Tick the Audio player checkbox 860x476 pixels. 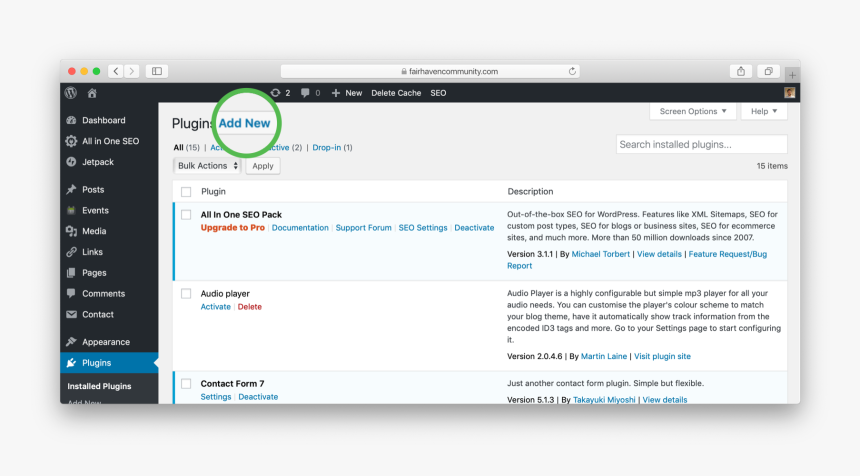point(186,294)
